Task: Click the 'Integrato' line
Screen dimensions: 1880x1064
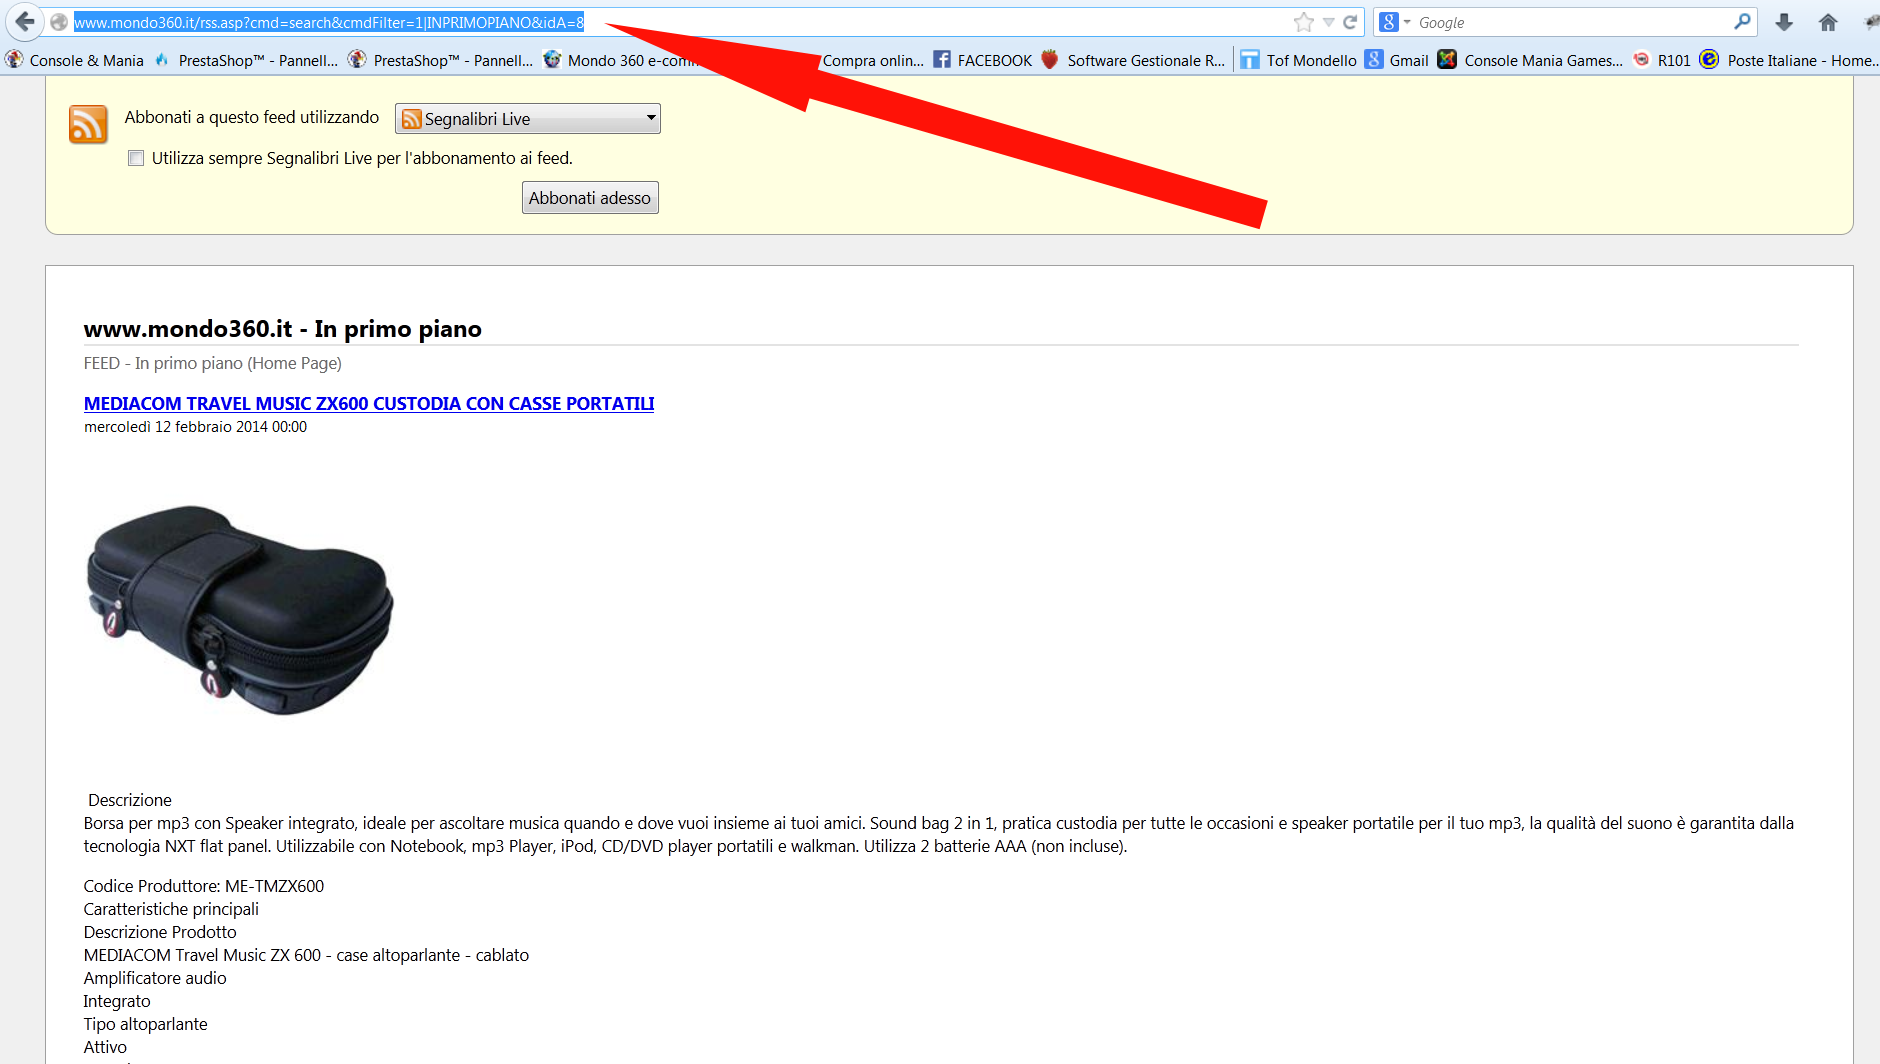Action: 117,1001
